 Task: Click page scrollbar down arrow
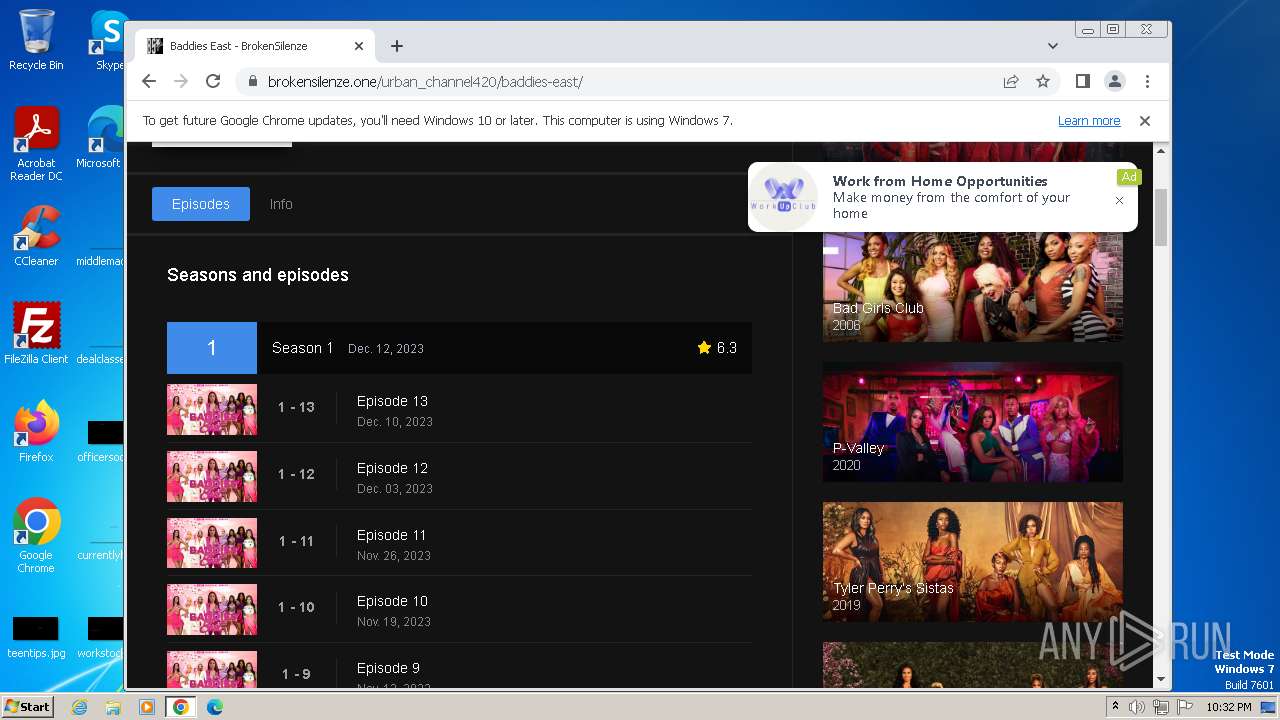[x=1161, y=680]
